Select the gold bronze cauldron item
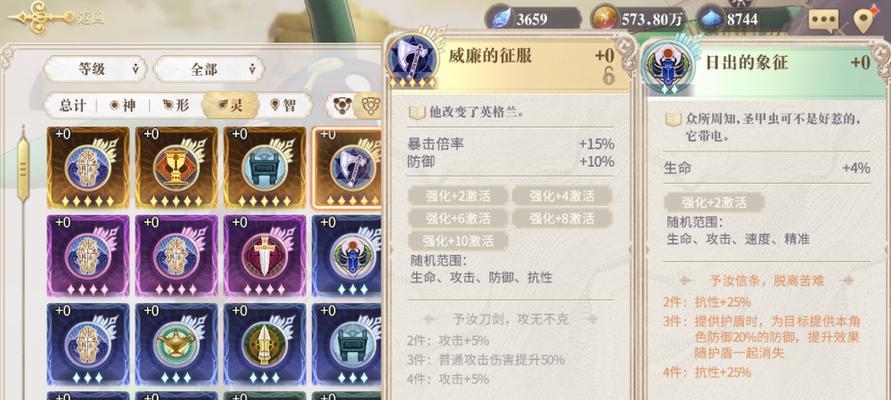Image resolution: width=891 pixels, height=400 pixels. (264, 168)
